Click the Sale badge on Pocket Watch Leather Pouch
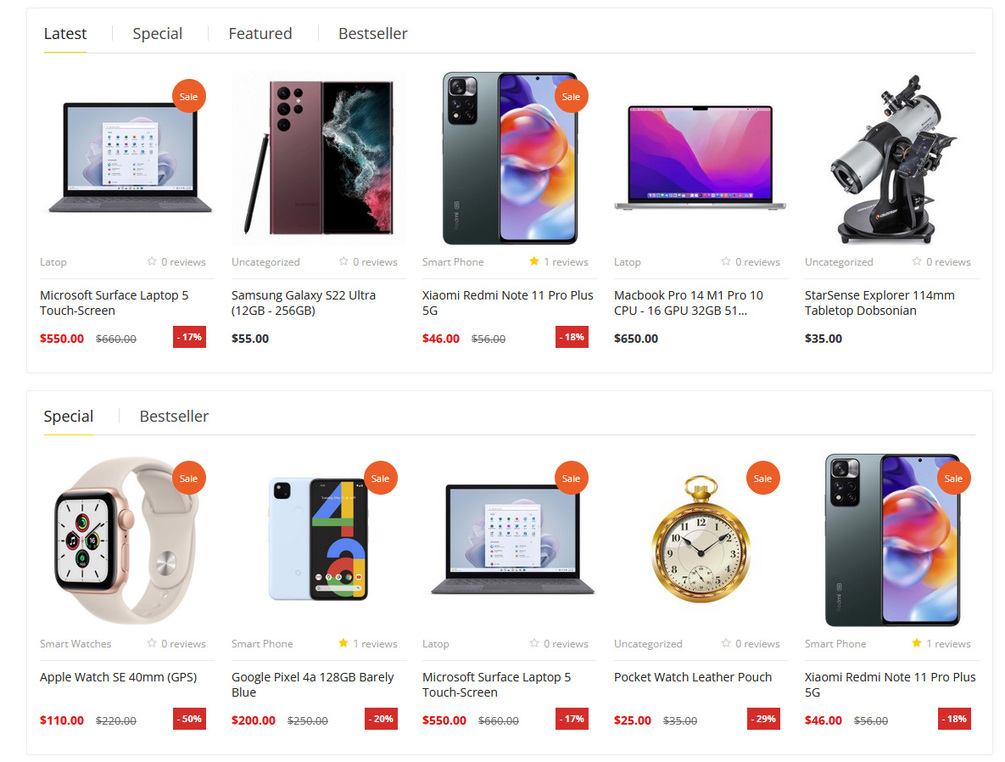The width and height of the screenshot is (1005, 762). (763, 478)
